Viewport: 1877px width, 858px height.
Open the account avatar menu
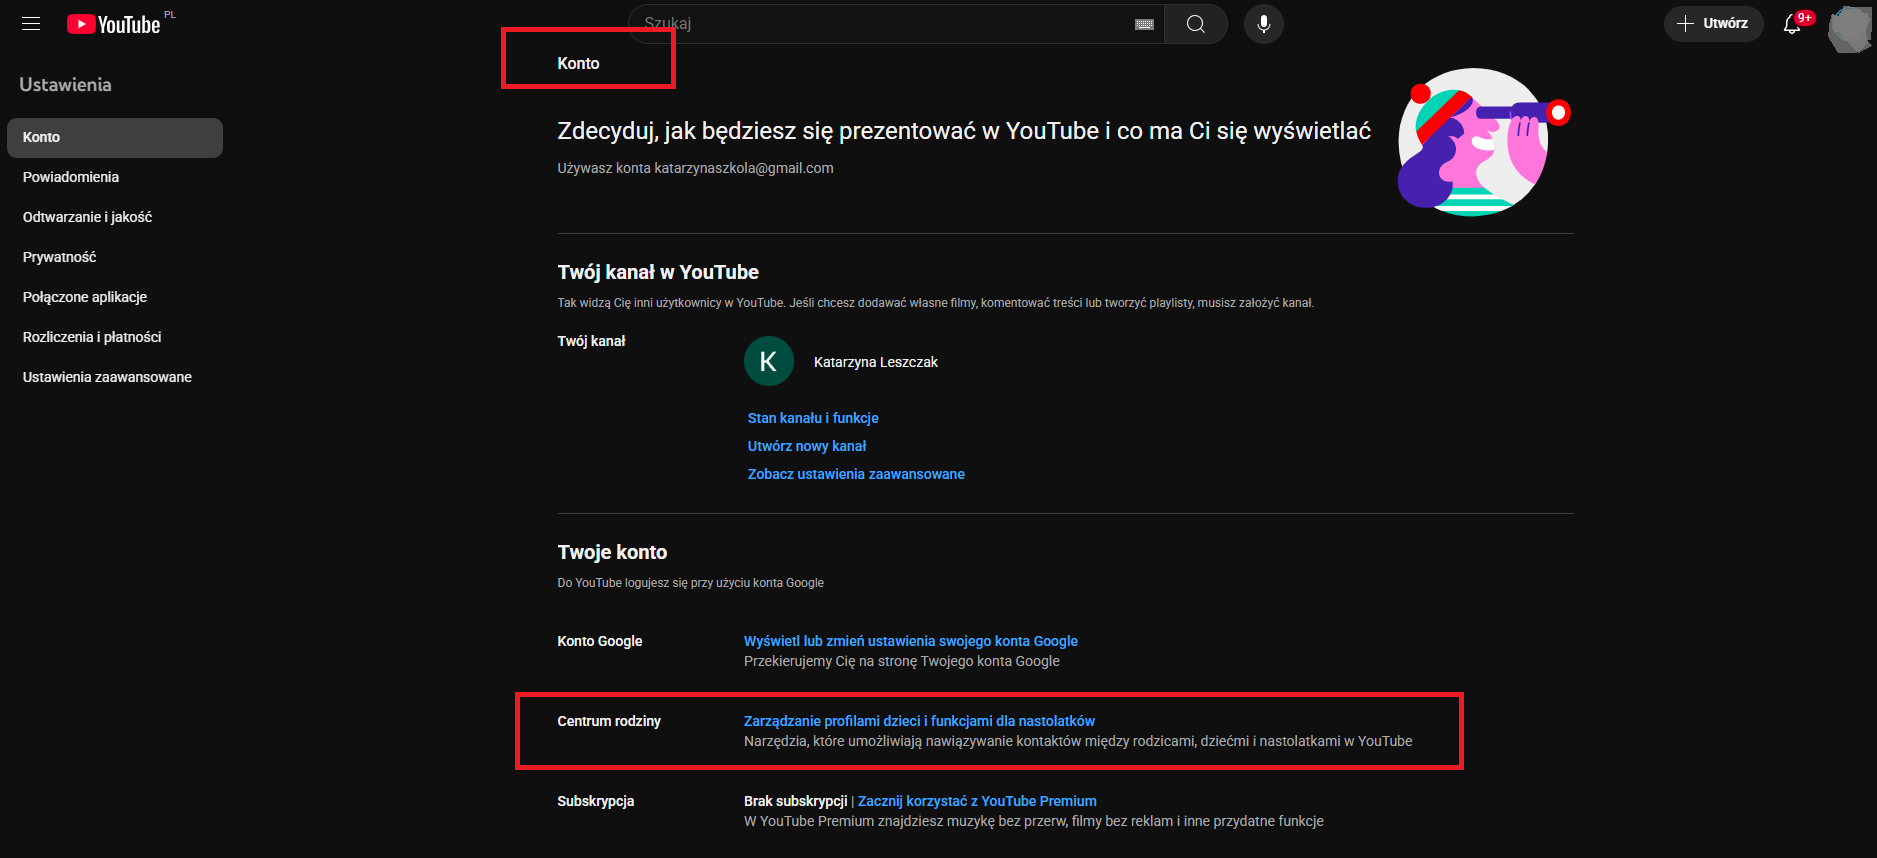1848,28
